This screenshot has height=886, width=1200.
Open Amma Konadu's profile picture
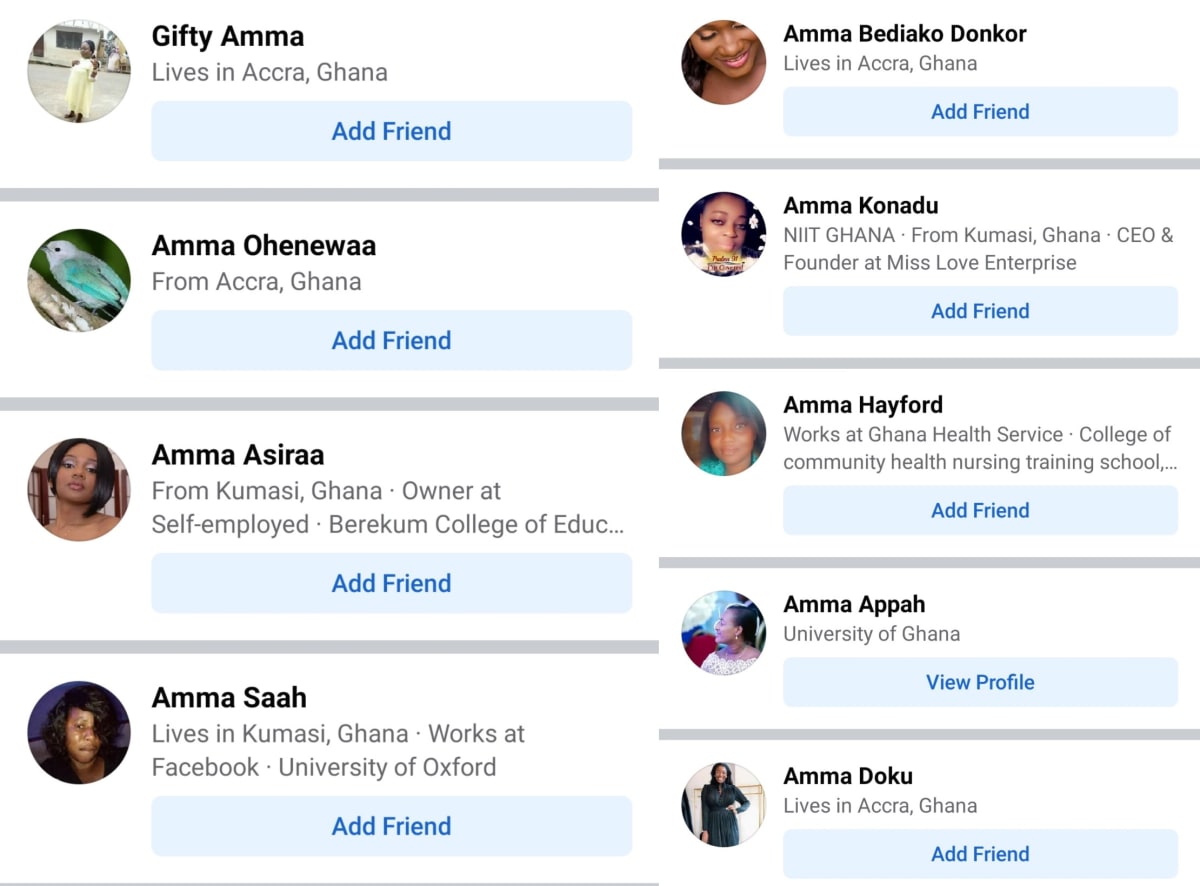[x=724, y=234]
